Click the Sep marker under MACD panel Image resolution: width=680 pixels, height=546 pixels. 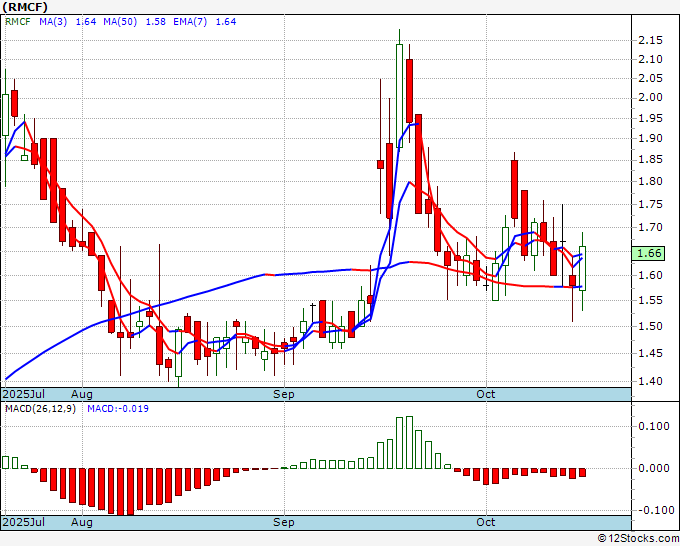tap(284, 523)
